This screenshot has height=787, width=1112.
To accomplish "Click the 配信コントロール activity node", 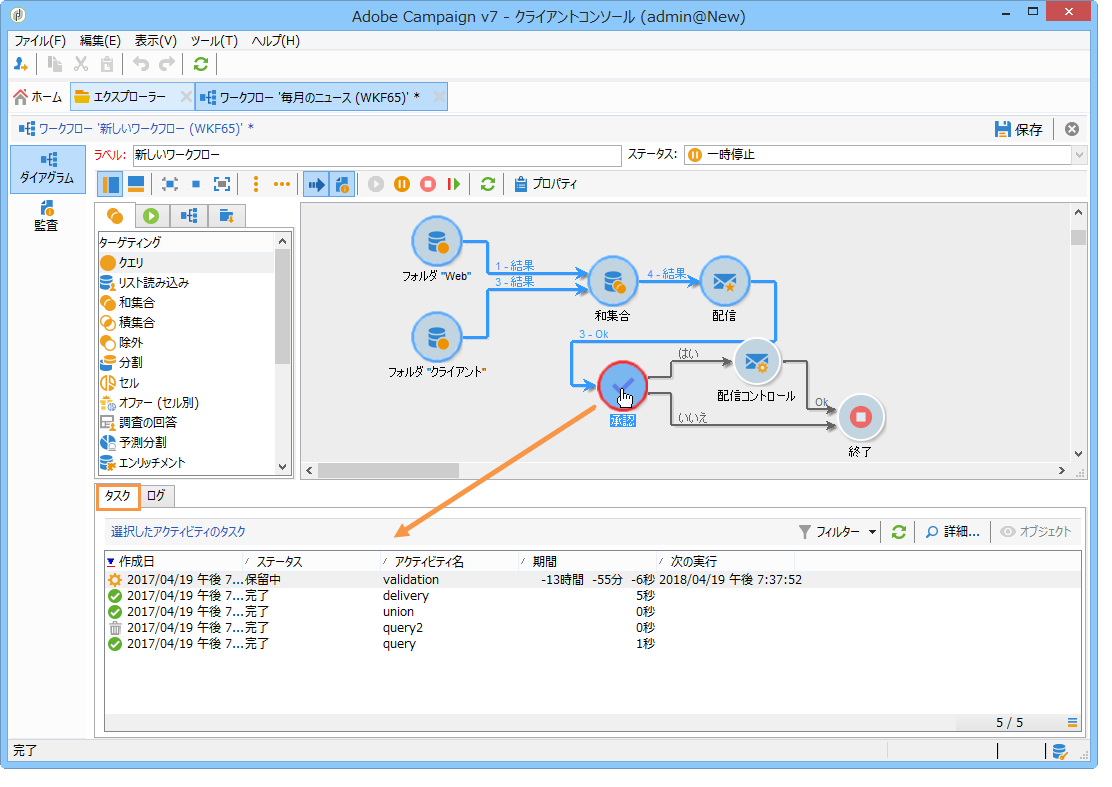I will [x=757, y=362].
